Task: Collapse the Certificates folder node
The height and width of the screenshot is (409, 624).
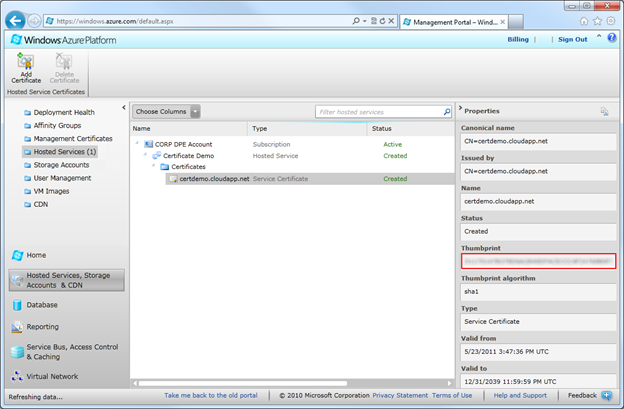Action: (x=154, y=167)
